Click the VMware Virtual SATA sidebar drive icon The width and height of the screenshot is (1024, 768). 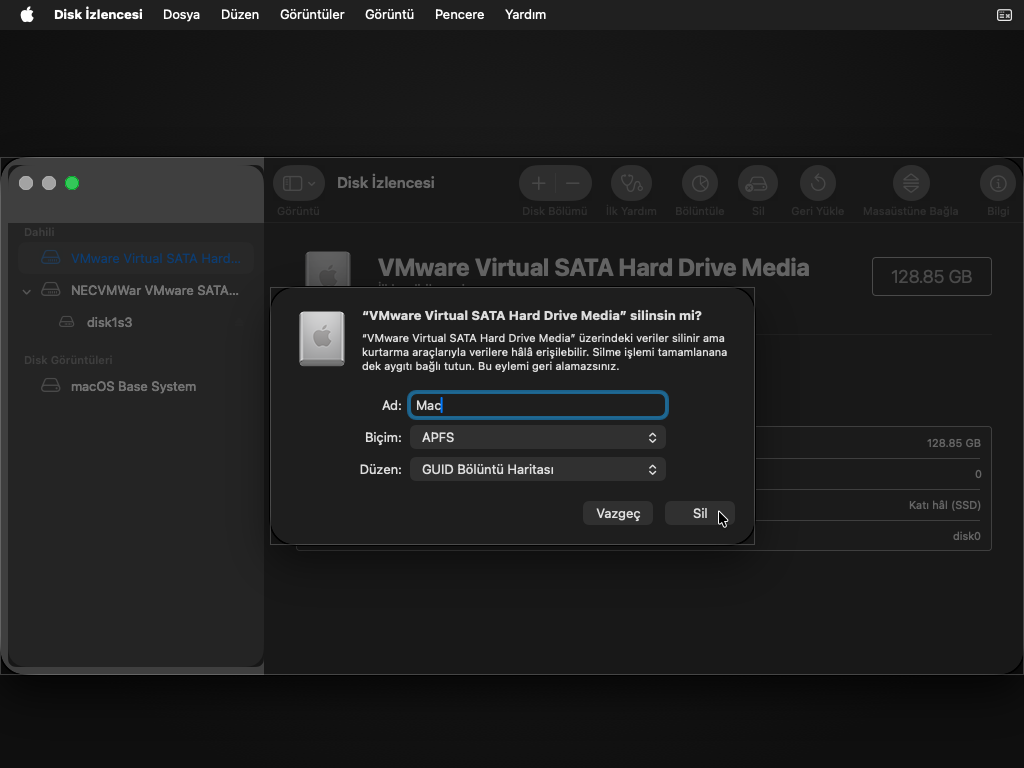tap(50, 257)
